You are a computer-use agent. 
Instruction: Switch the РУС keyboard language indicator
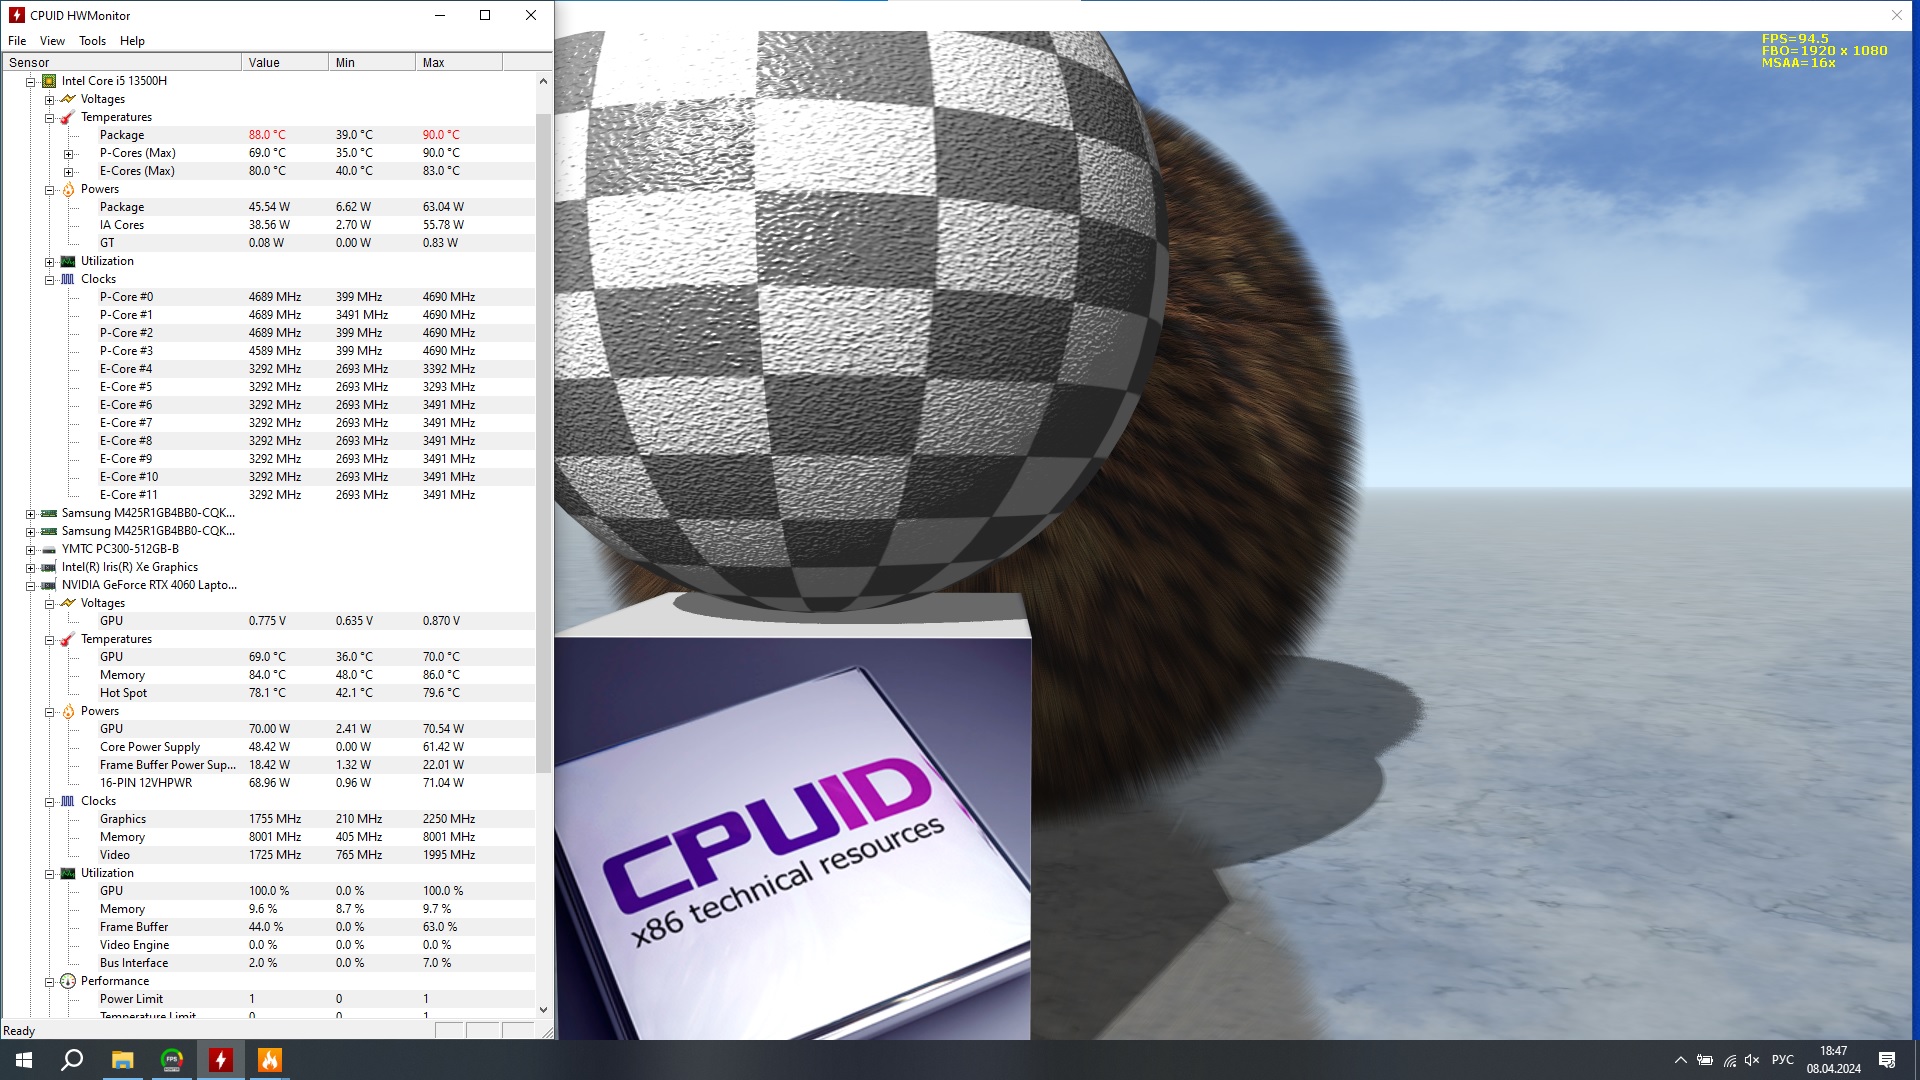1782,1060
